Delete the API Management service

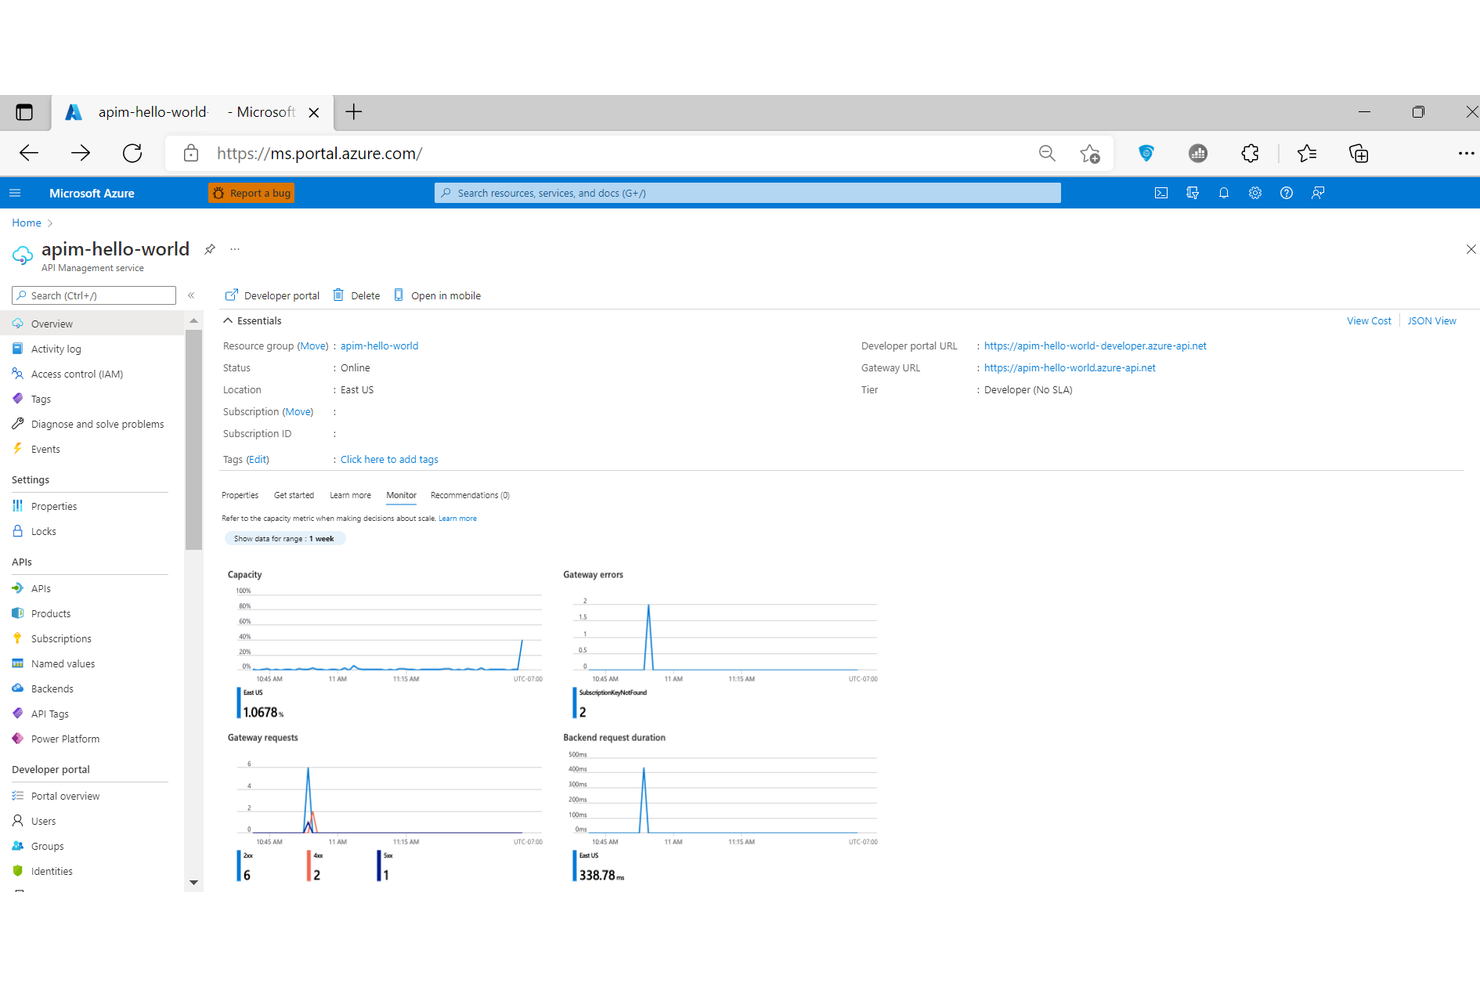pos(356,295)
